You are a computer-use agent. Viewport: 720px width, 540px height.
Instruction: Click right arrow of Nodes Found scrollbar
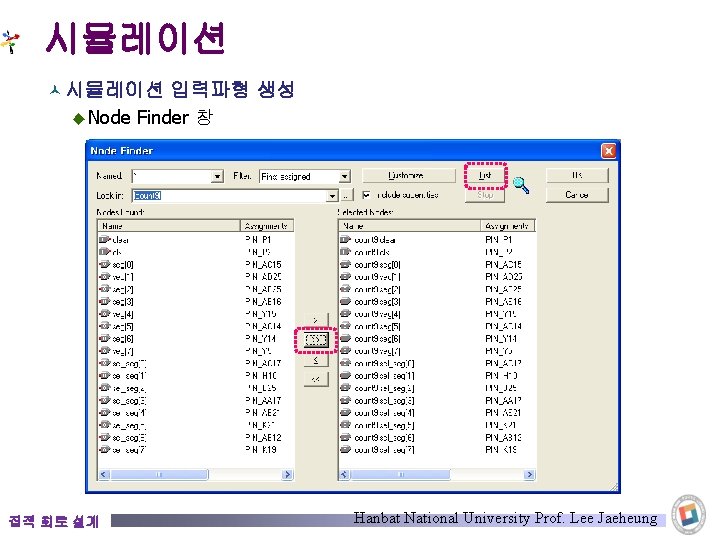287,474
